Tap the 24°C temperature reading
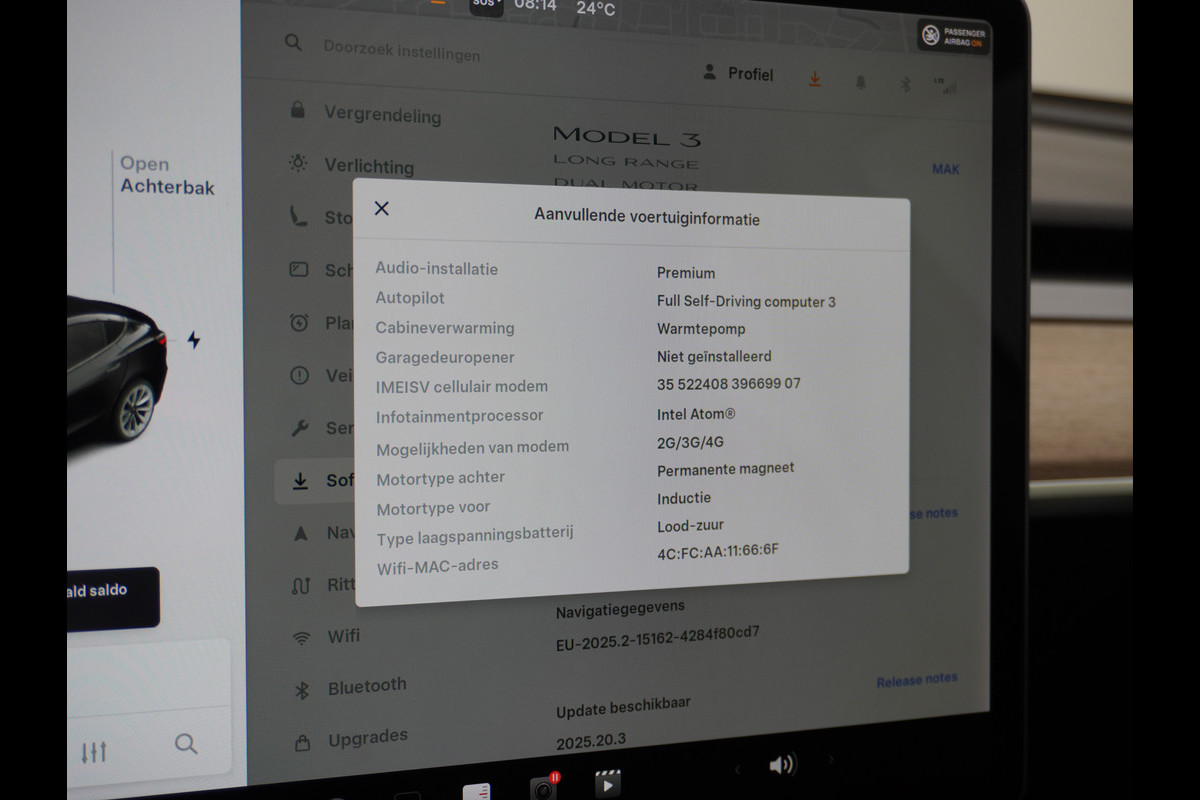The width and height of the screenshot is (1200, 800). [x=596, y=9]
